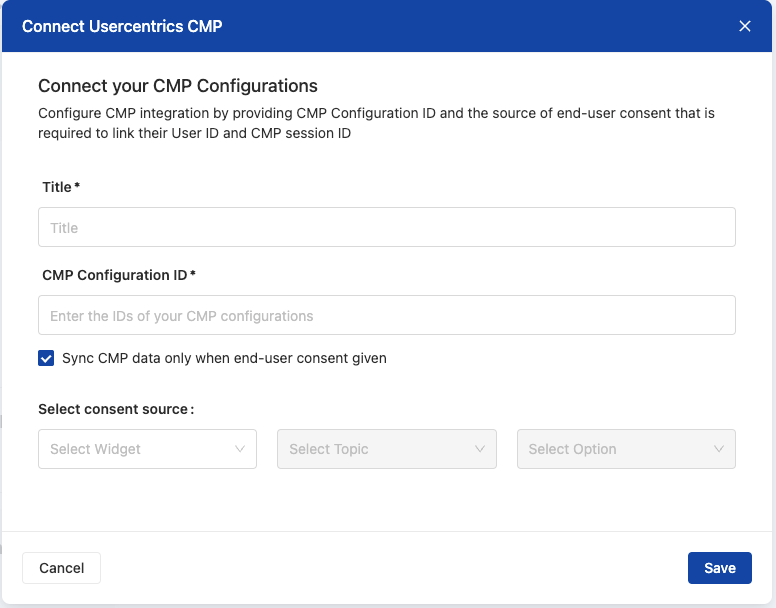Click the chevron arrow in Select Widget
776x608 pixels.
click(x=240, y=449)
